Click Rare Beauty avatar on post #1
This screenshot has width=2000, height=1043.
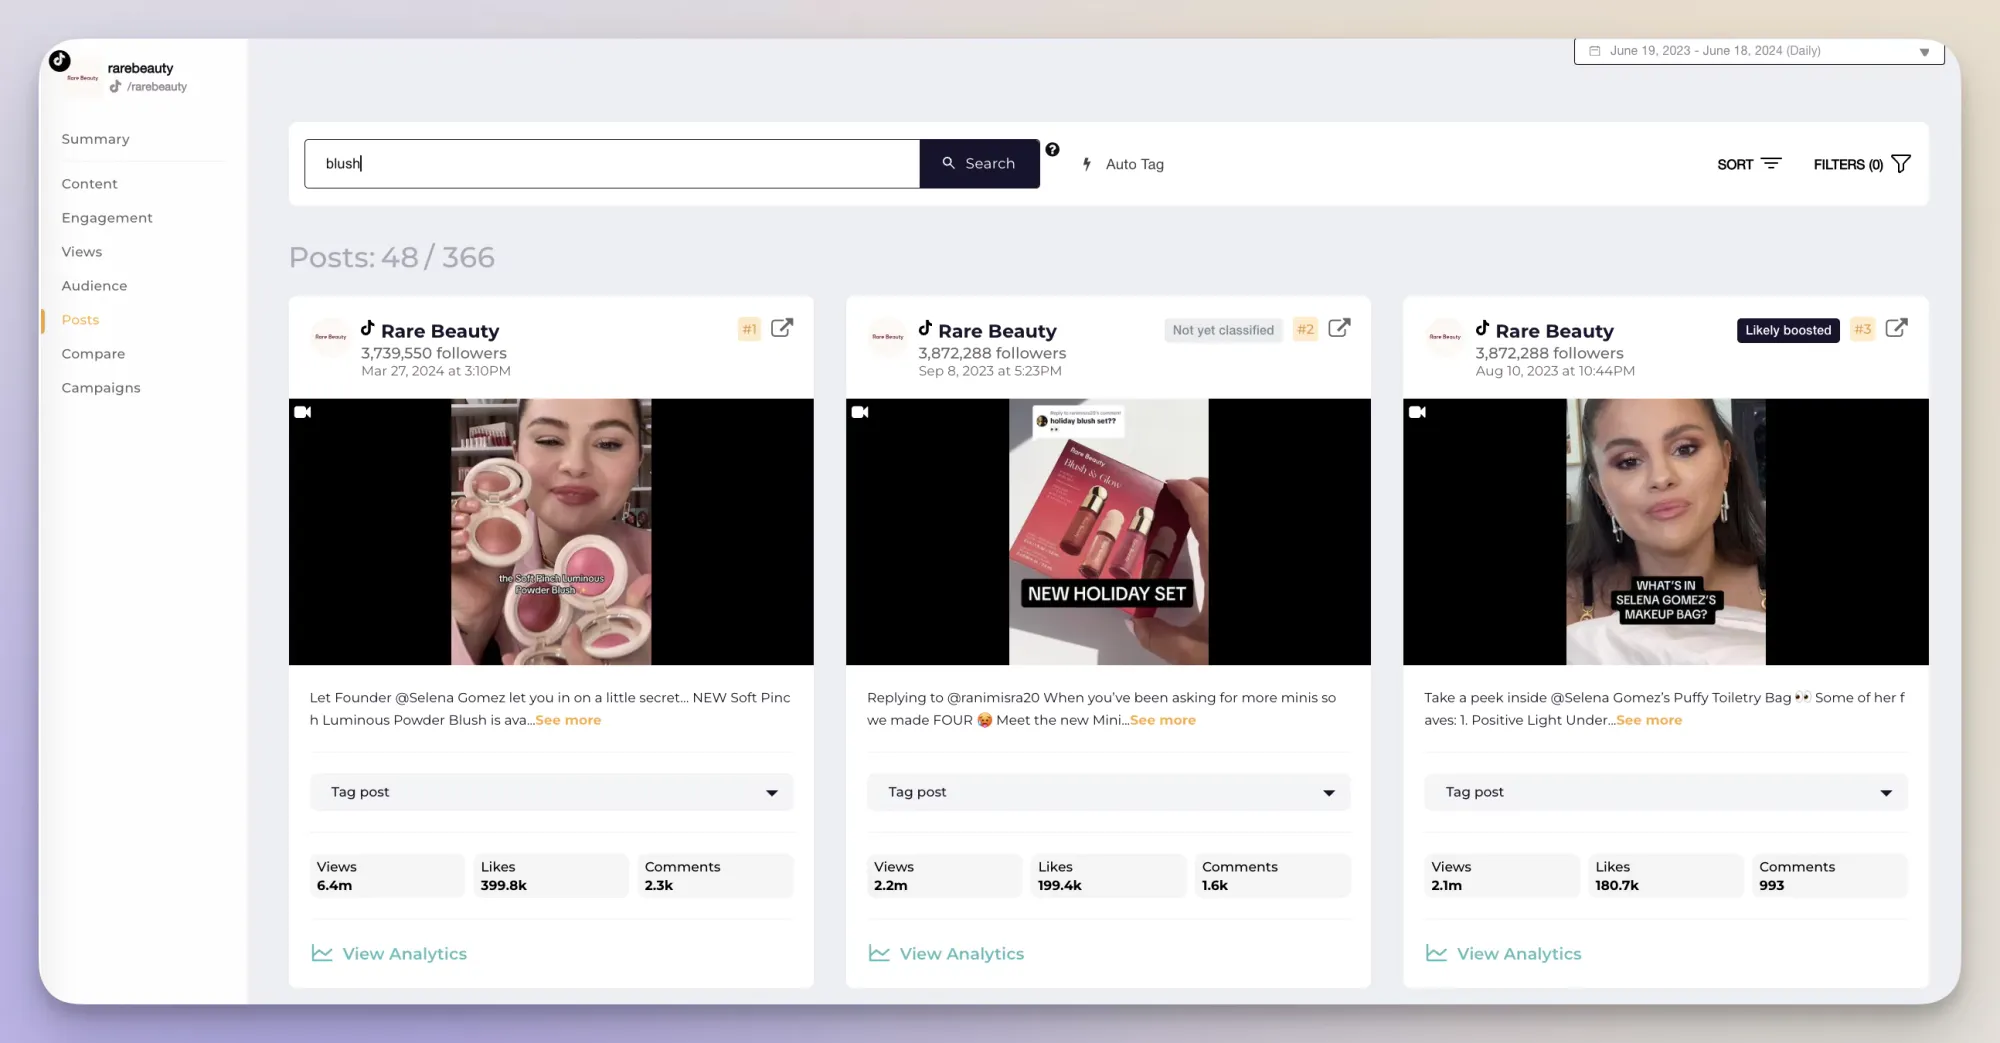pos(331,337)
